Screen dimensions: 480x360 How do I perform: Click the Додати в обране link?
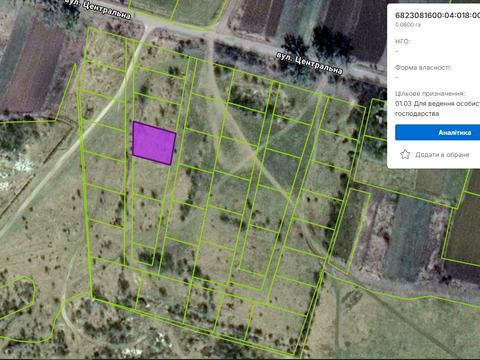[442, 155]
